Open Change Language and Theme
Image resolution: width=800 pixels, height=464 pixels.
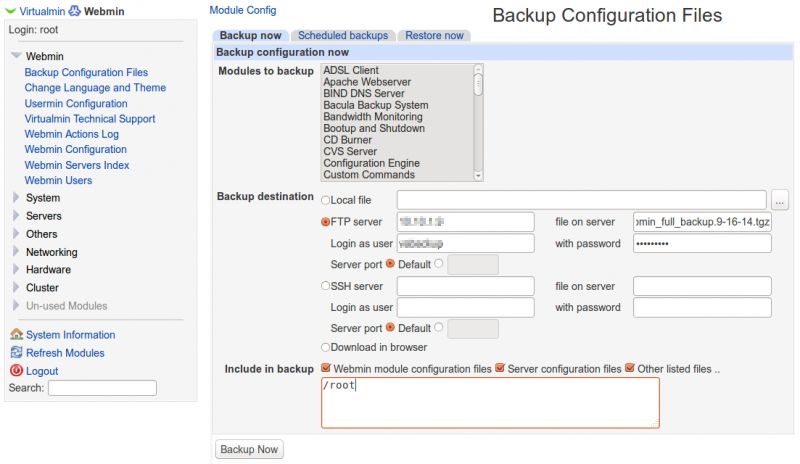pyautogui.click(x=95, y=88)
